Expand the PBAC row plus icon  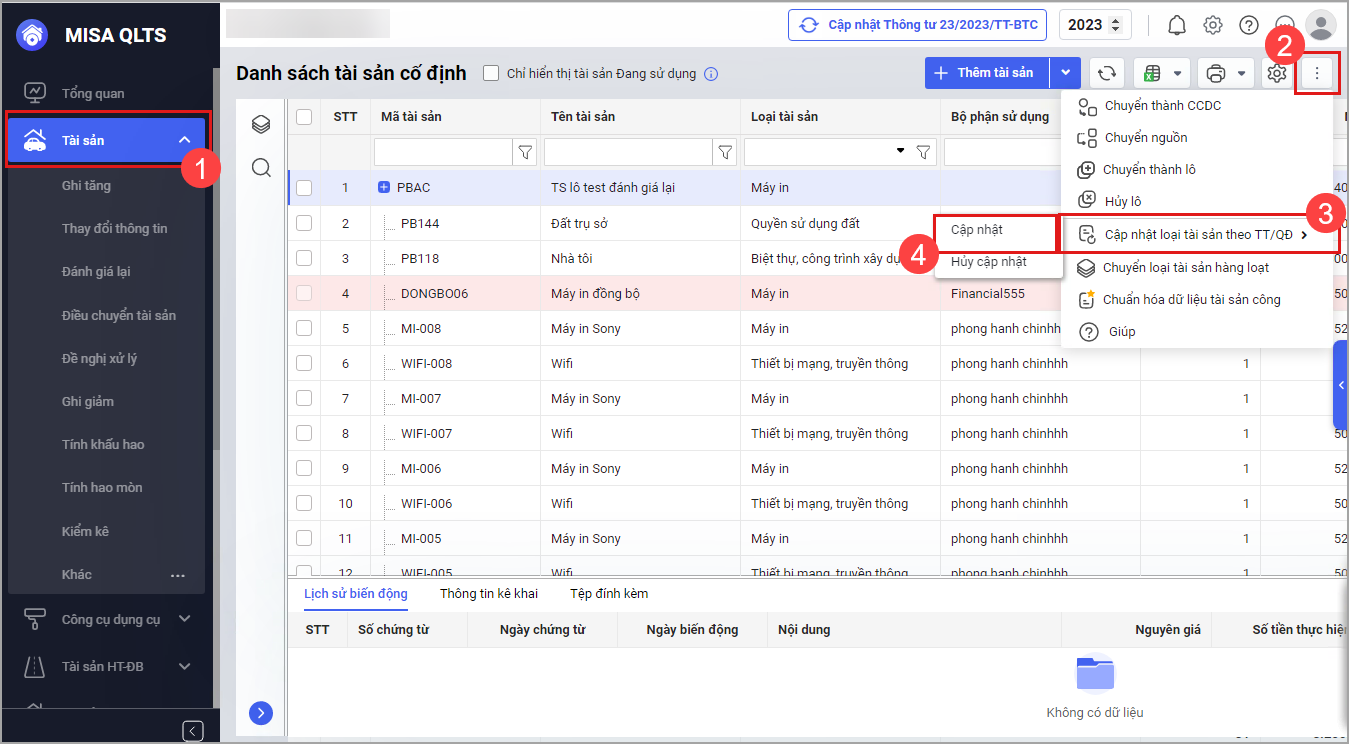click(385, 188)
